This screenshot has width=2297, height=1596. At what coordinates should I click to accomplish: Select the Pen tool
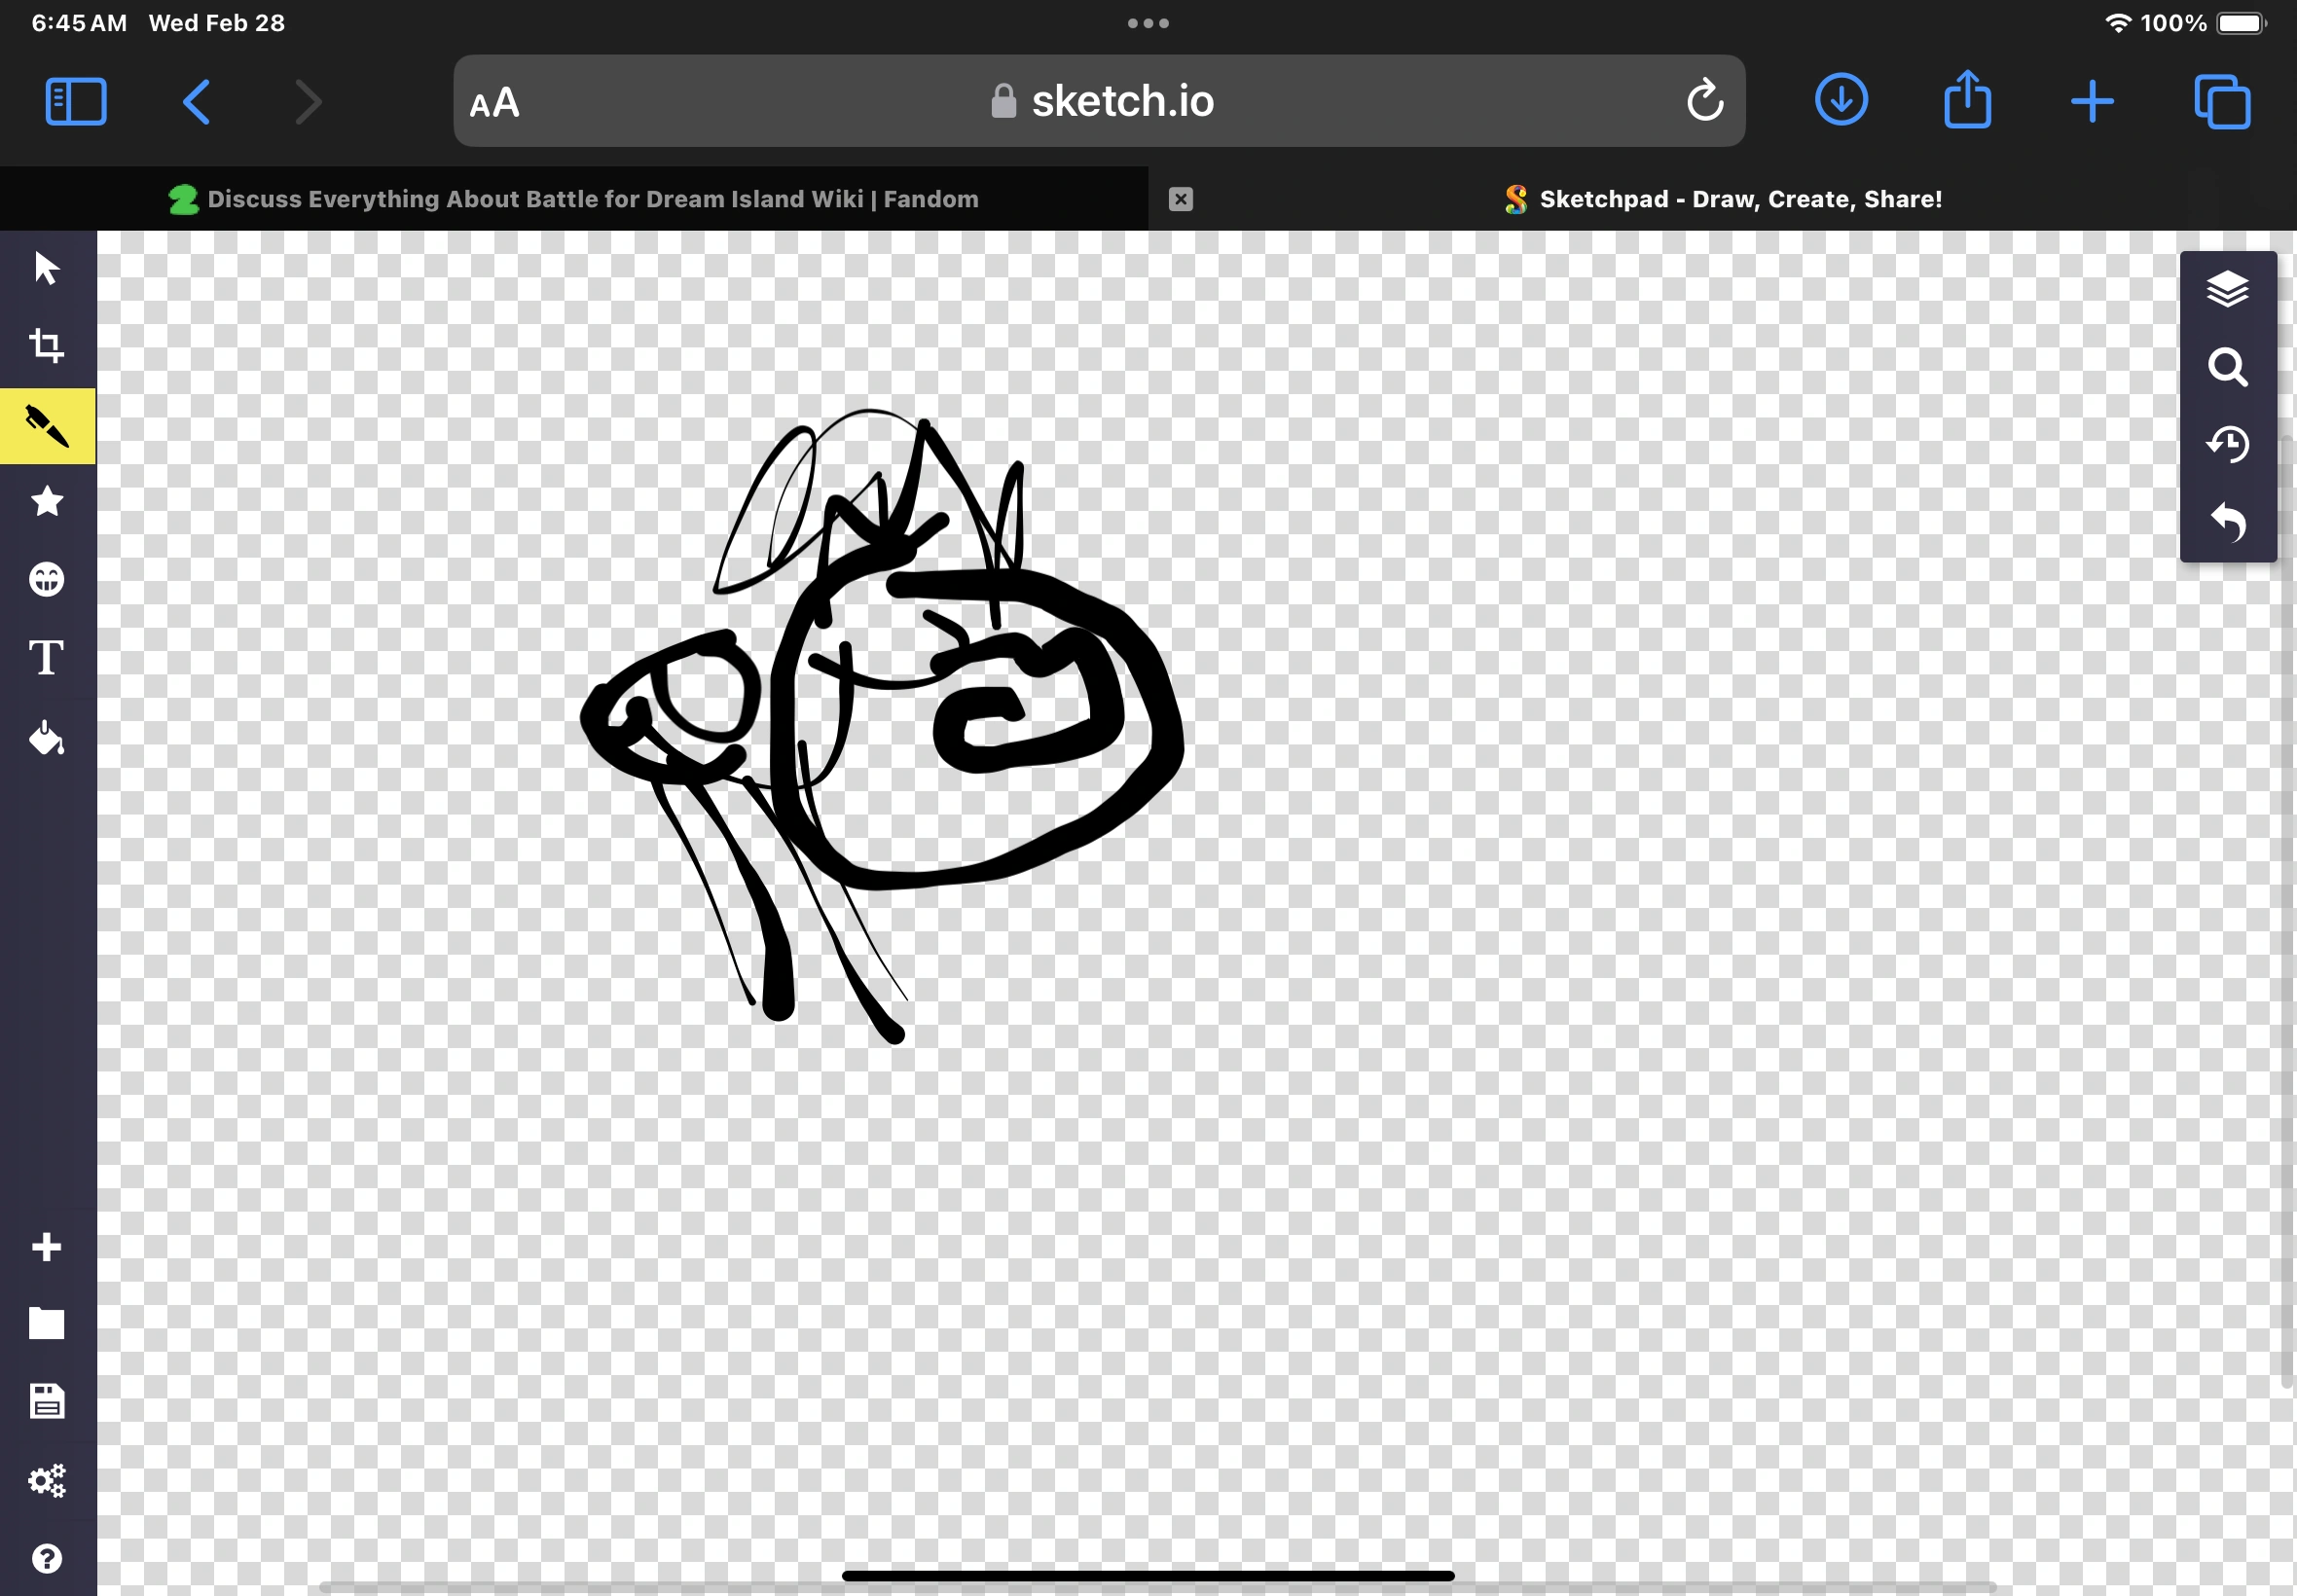coord(47,425)
